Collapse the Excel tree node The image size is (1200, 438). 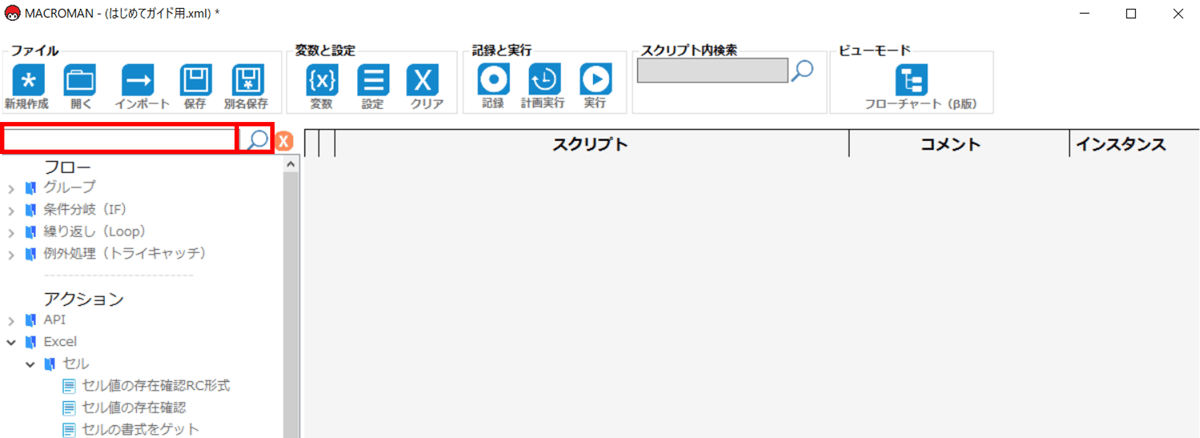[x=11, y=342]
